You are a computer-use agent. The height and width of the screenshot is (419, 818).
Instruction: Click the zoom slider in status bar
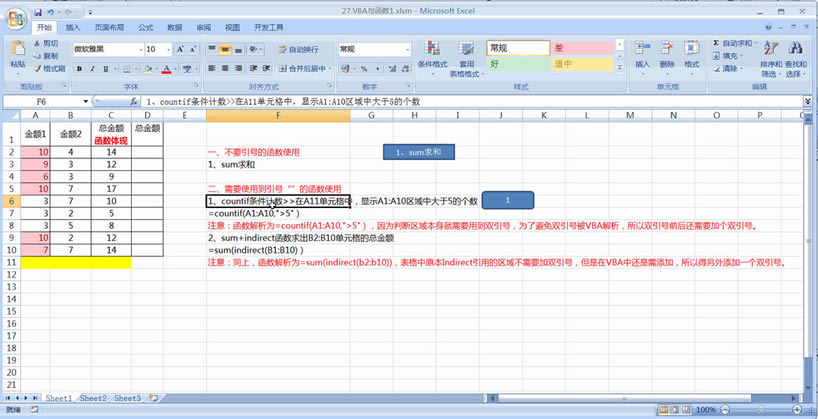(x=763, y=410)
